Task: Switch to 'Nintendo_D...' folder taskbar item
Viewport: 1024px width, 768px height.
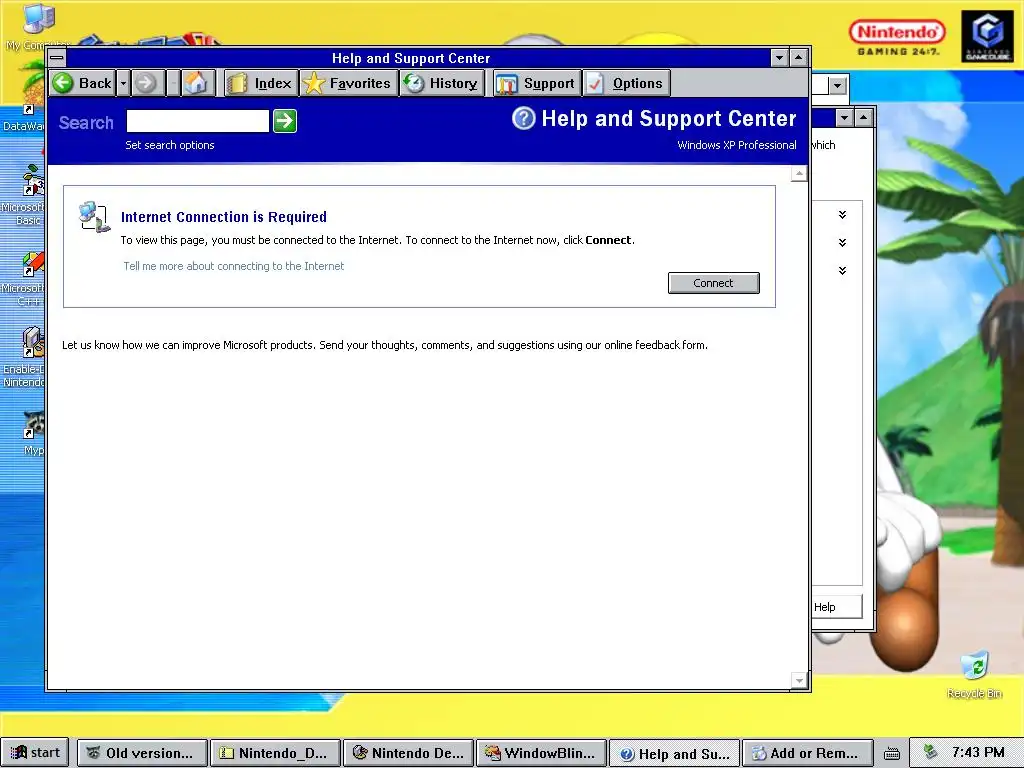Action: pos(276,753)
